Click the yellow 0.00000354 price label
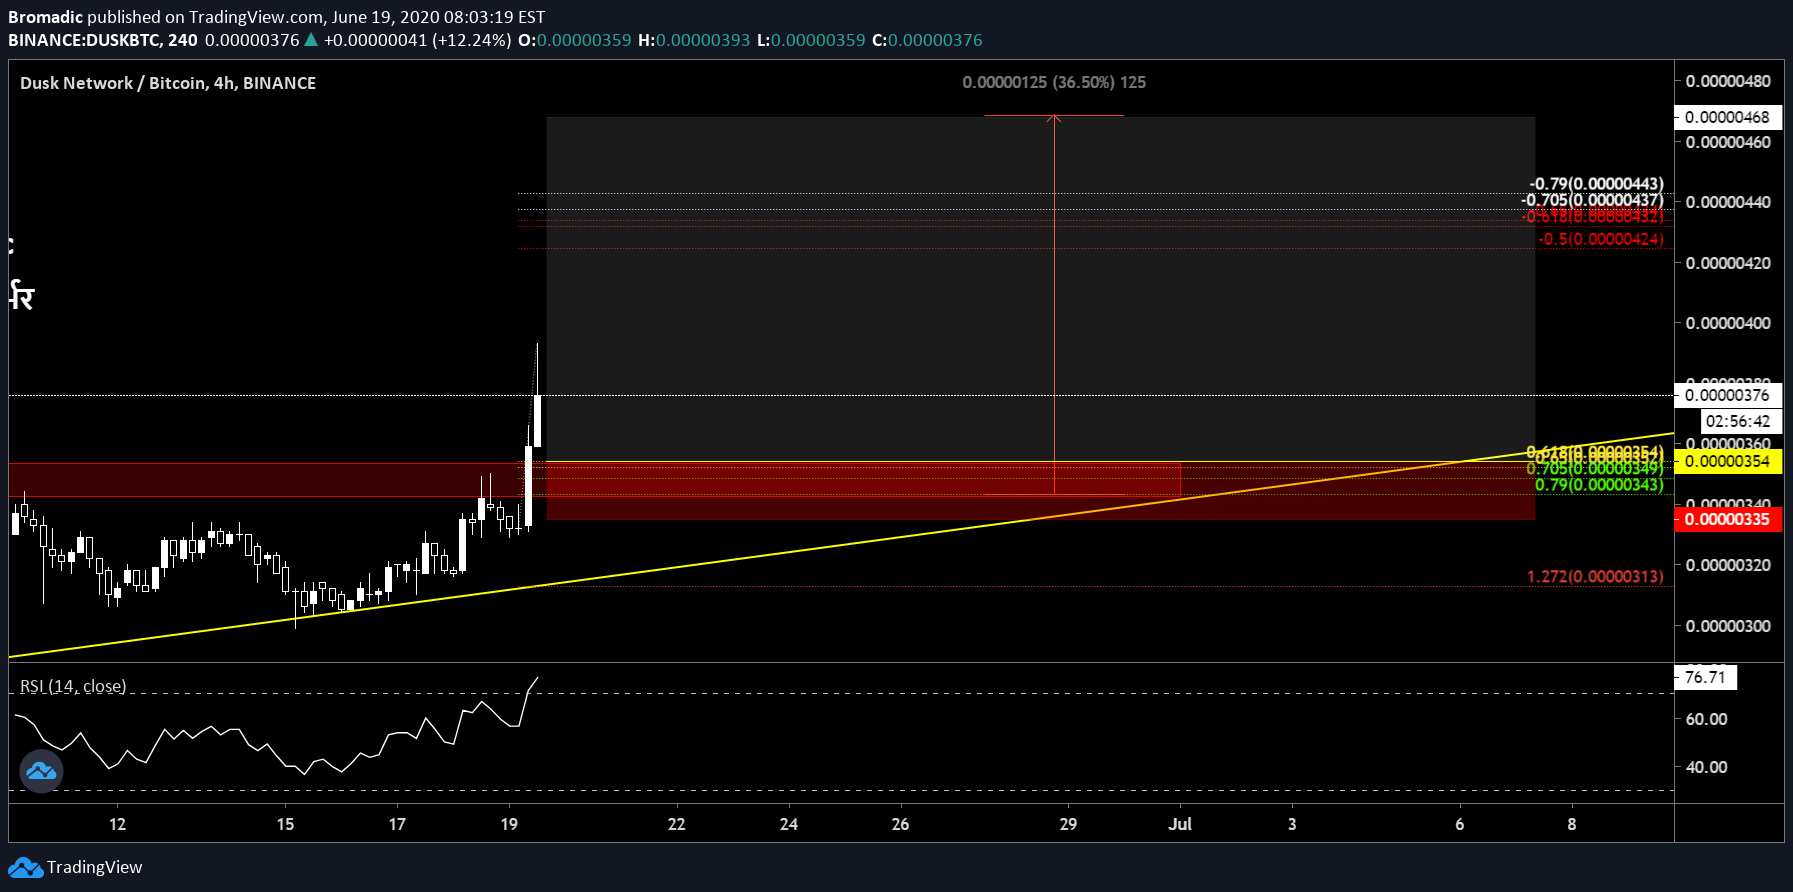 point(1727,461)
